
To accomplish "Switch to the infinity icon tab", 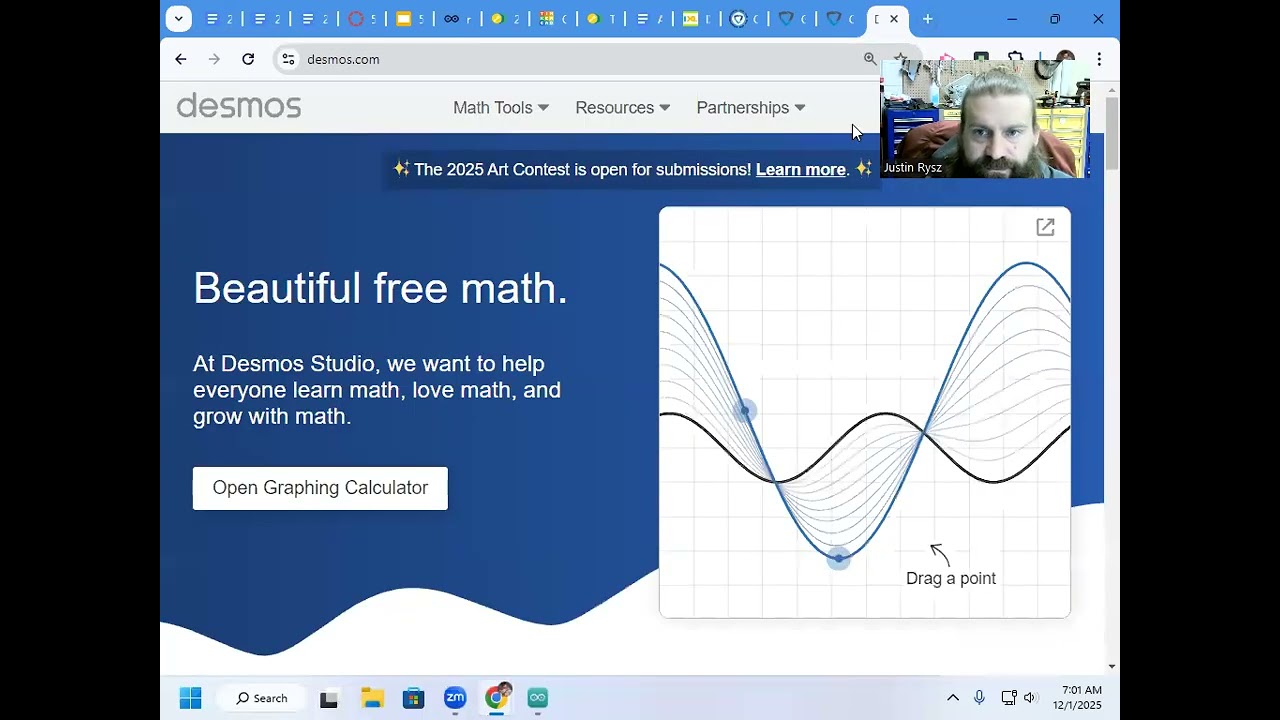I will (x=452, y=19).
